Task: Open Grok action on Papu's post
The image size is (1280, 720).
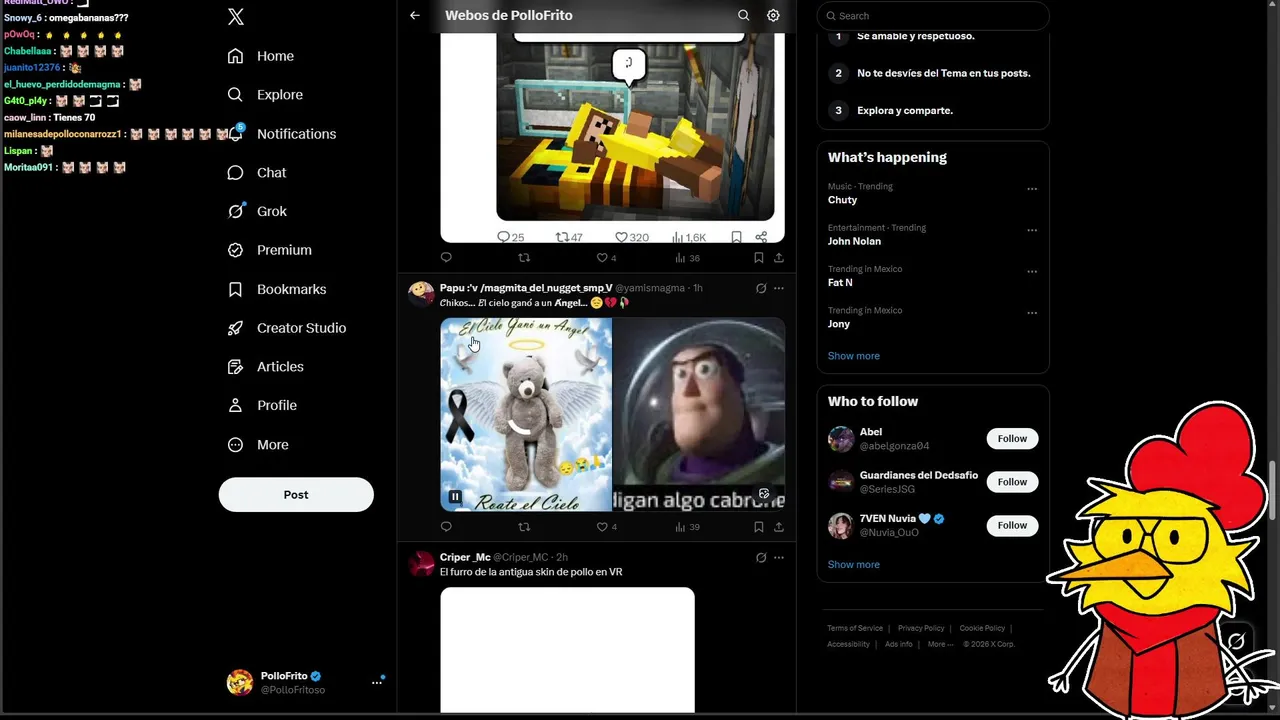Action: pos(761,288)
